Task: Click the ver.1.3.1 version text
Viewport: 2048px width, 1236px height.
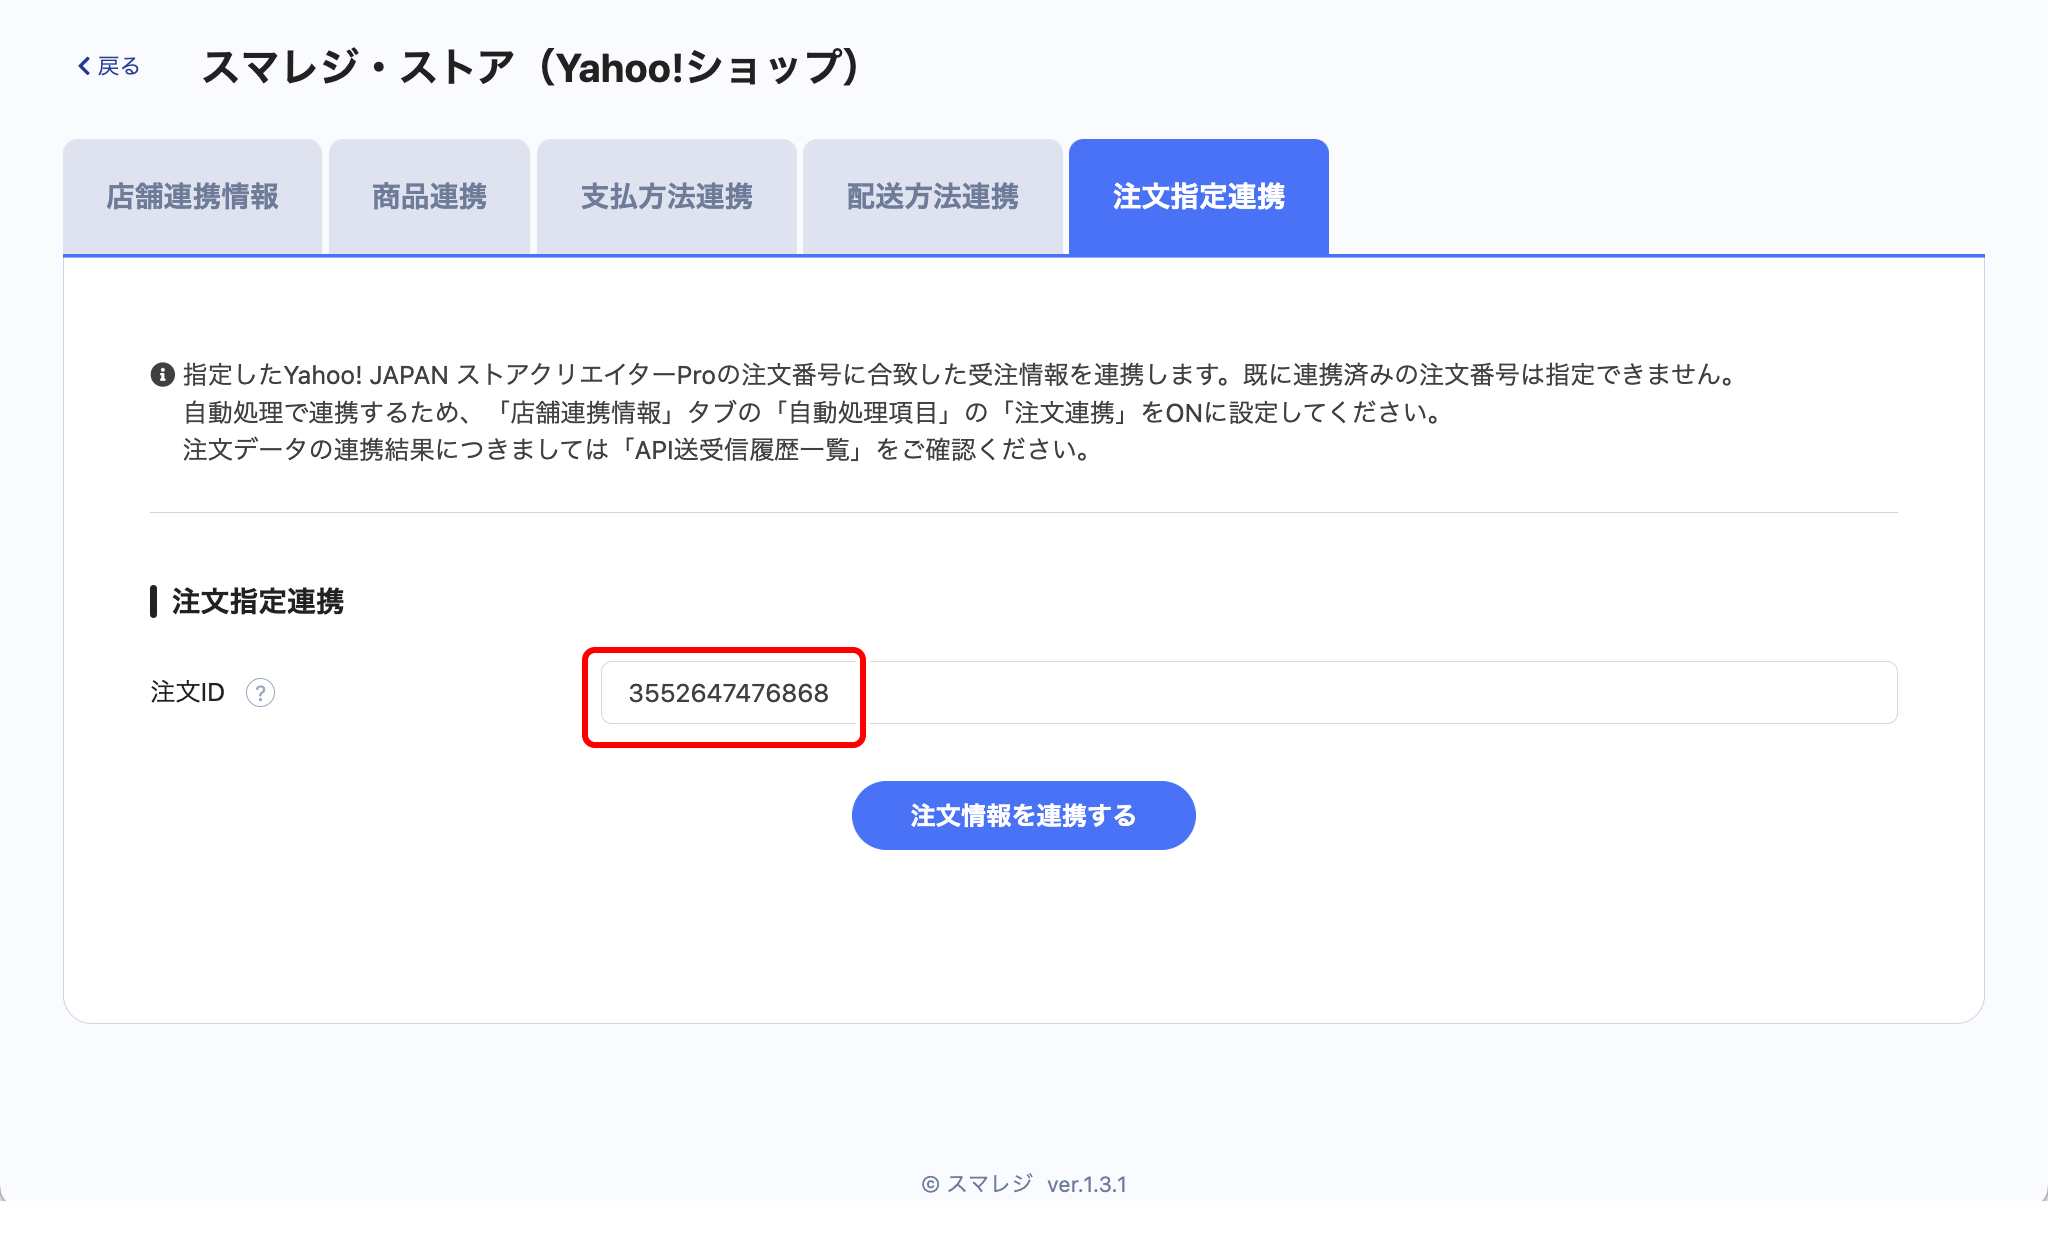Action: (x=1086, y=1184)
